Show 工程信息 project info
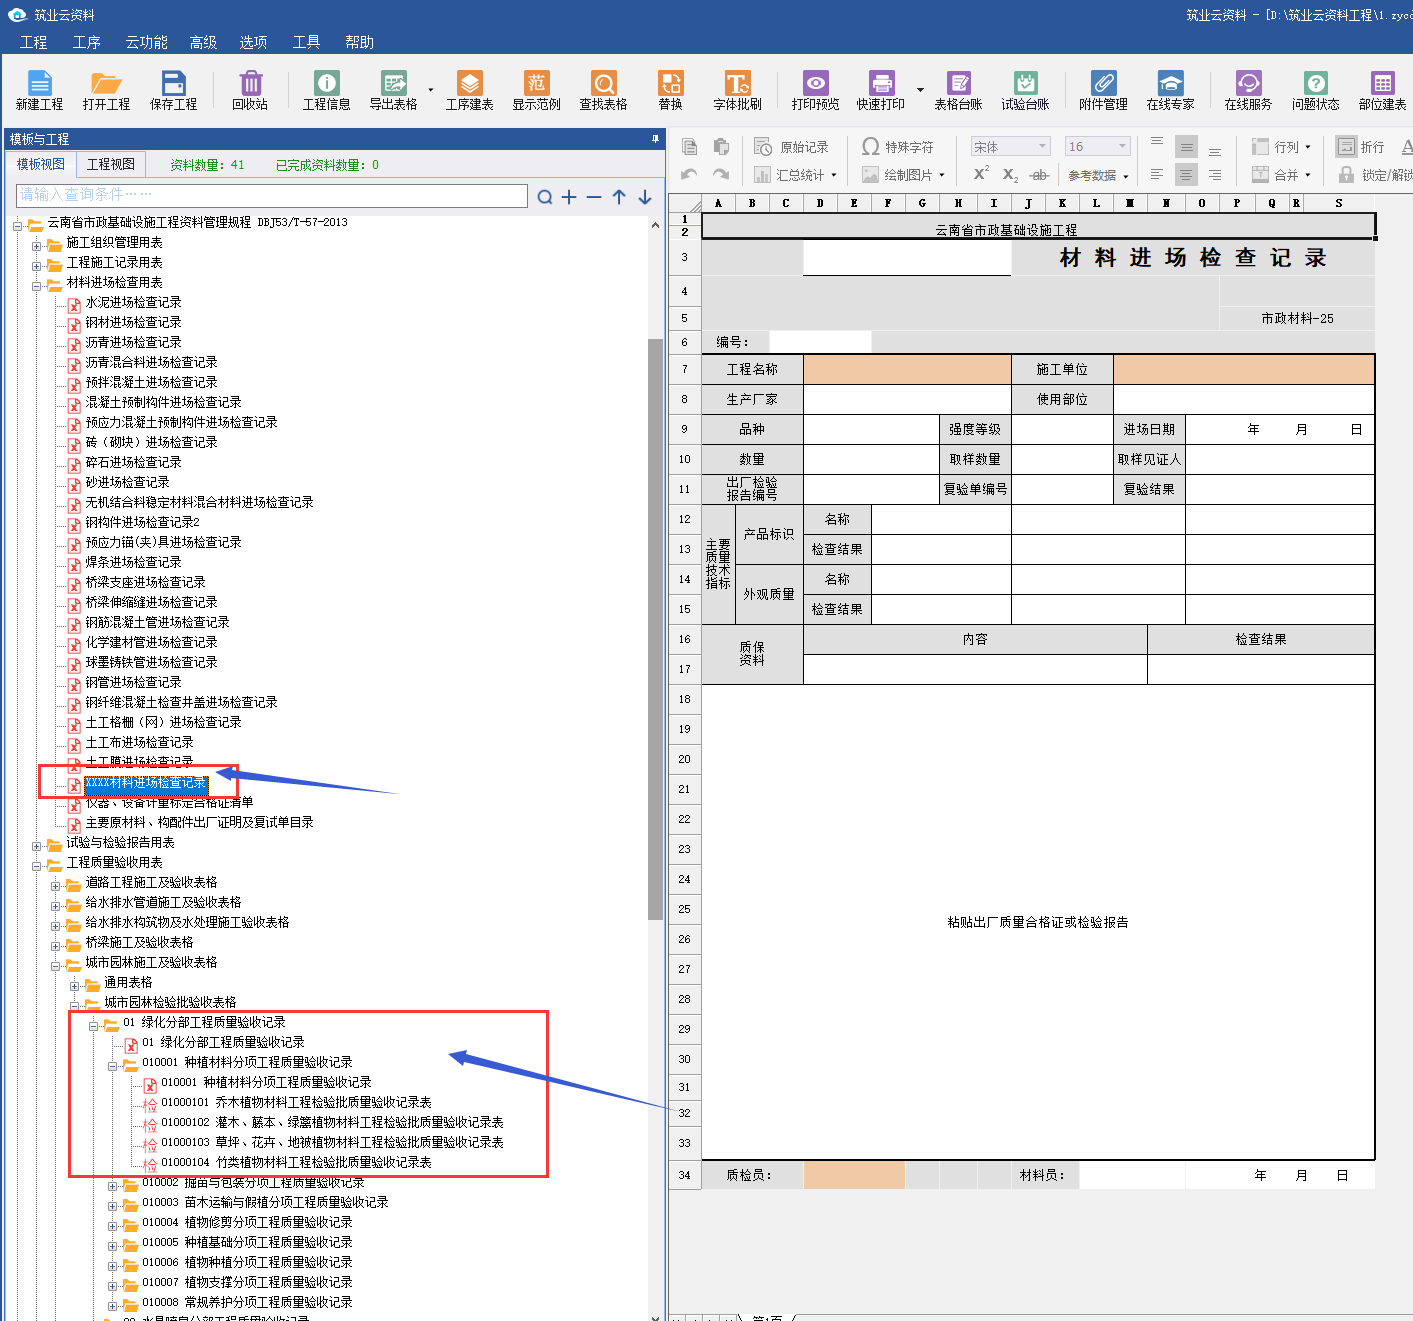 click(x=326, y=90)
